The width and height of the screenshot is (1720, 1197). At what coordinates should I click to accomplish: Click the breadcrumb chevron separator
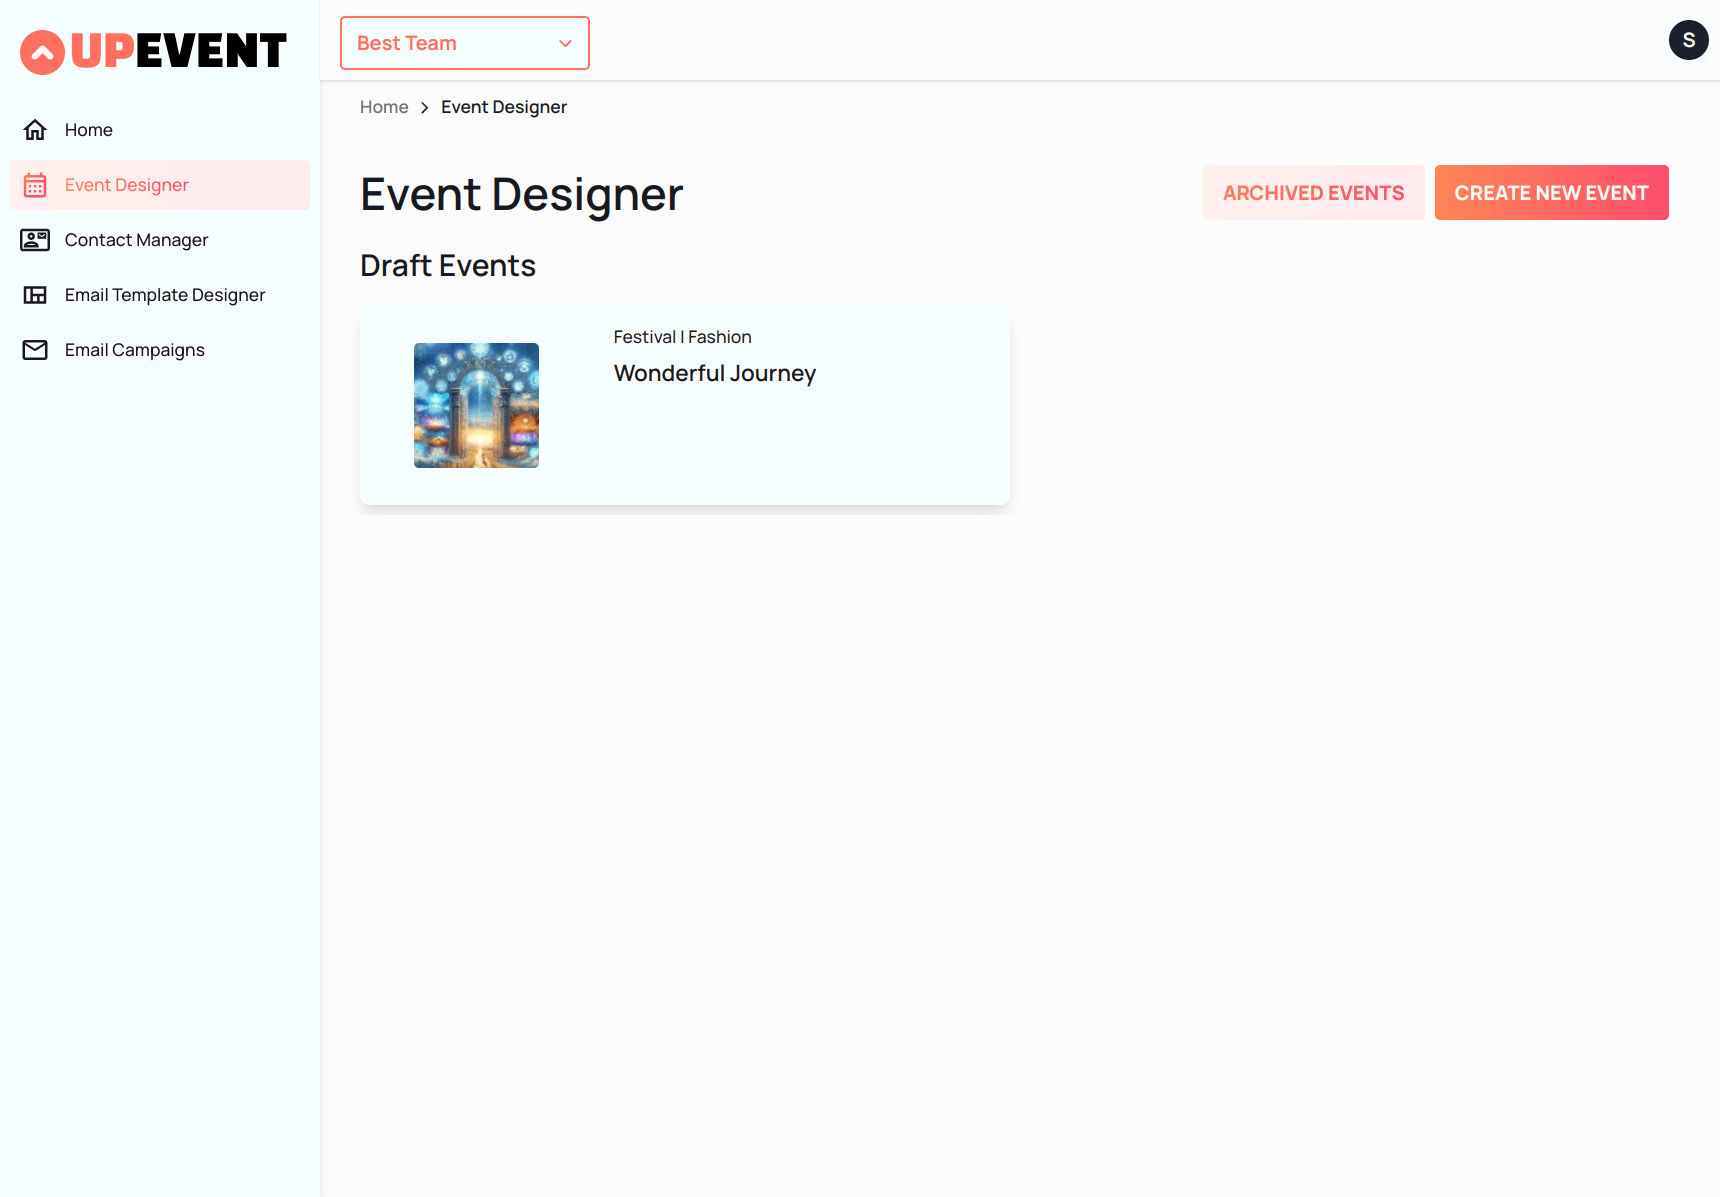coord(424,107)
